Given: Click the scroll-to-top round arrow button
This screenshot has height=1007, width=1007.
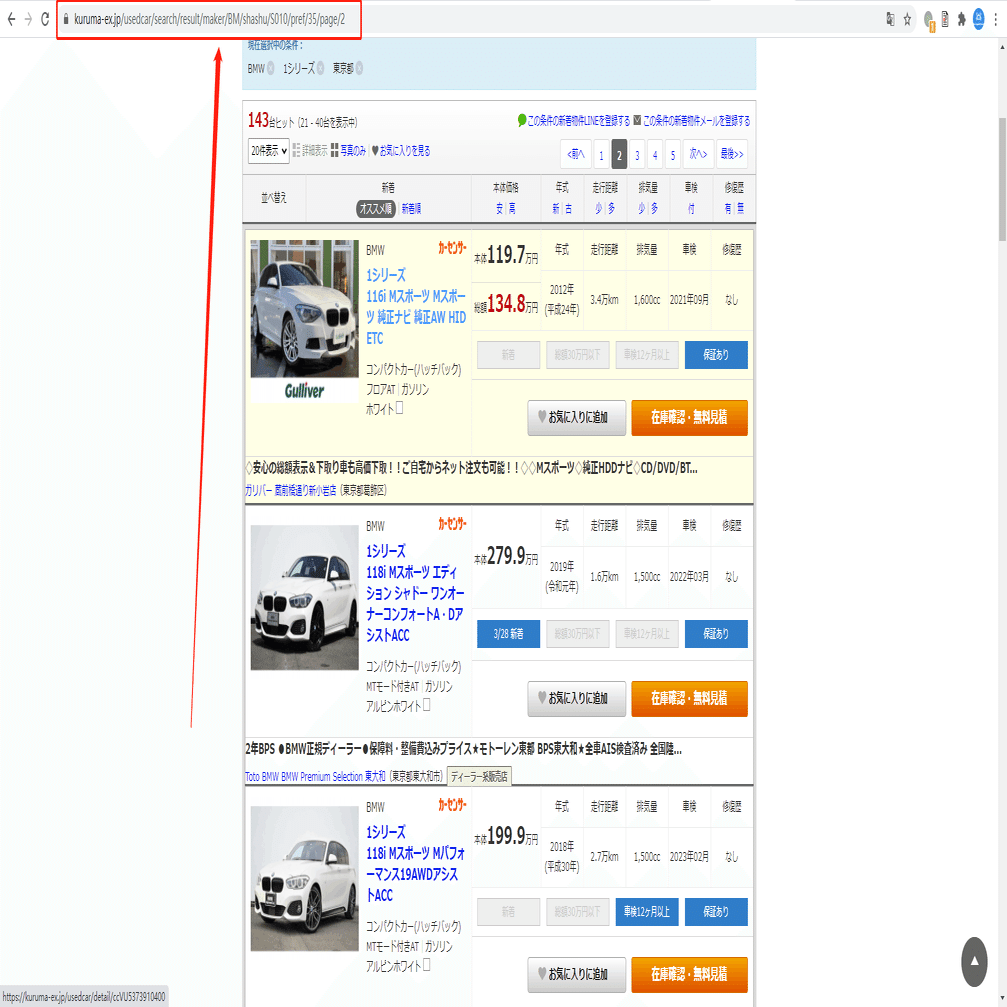Looking at the screenshot, I should point(974,961).
